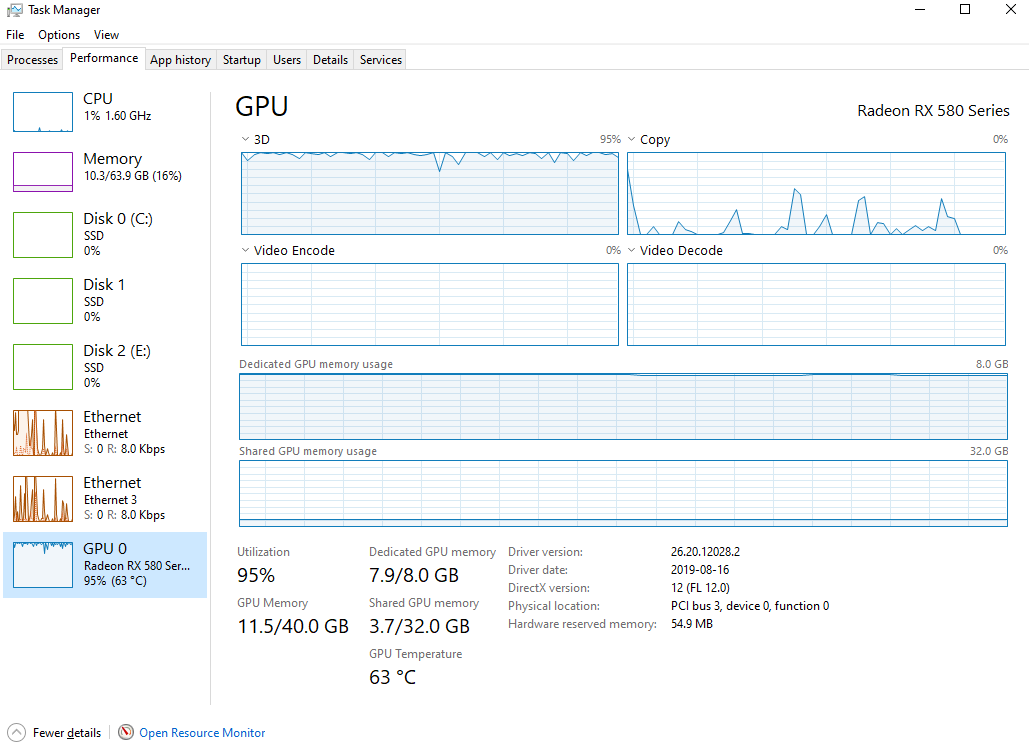The height and width of the screenshot is (755, 1029).
Task: Click the large GPU heading
Action: pos(262,106)
